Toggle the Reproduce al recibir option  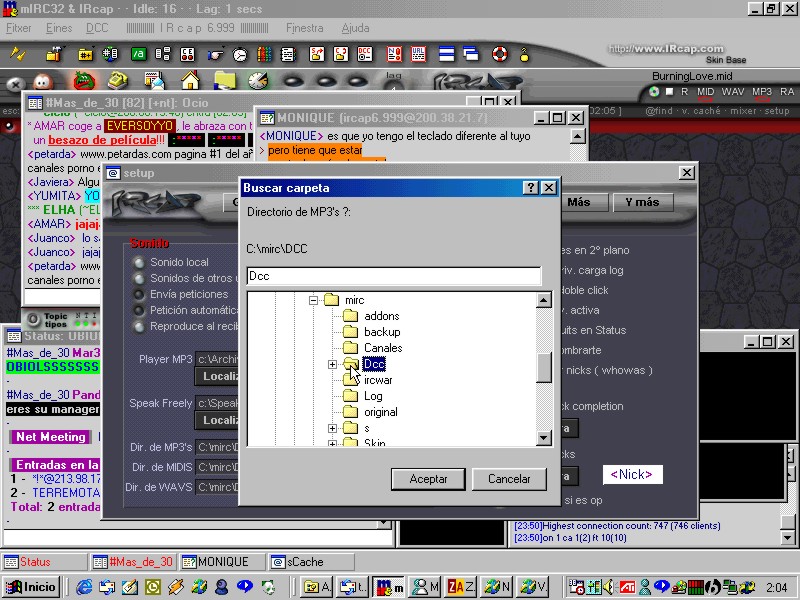pyautogui.click(x=138, y=327)
